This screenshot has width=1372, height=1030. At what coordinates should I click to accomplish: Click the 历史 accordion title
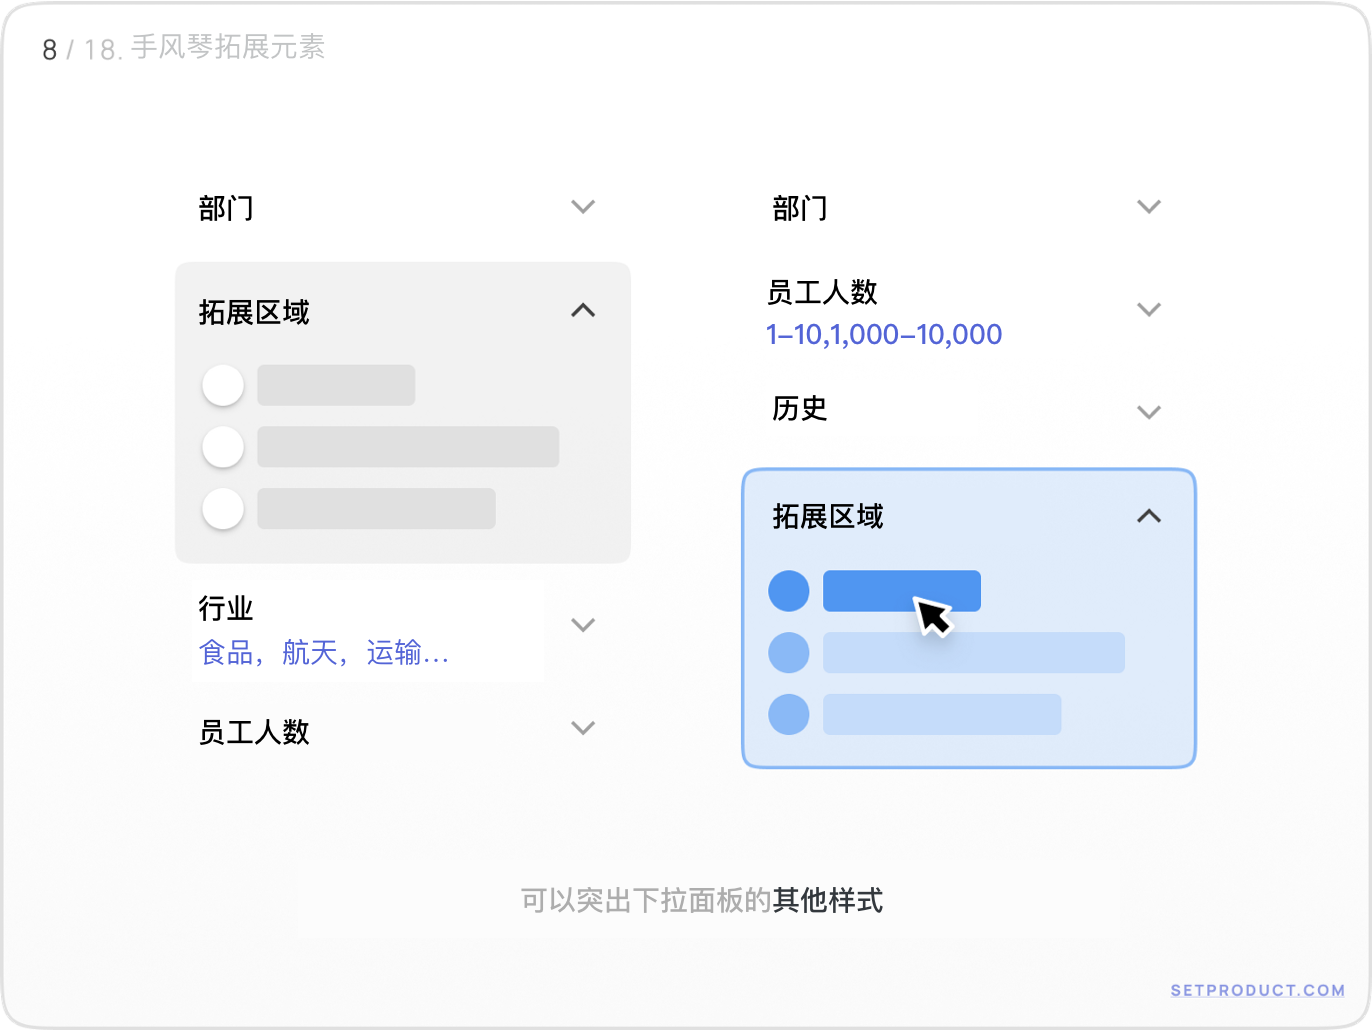(x=800, y=409)
